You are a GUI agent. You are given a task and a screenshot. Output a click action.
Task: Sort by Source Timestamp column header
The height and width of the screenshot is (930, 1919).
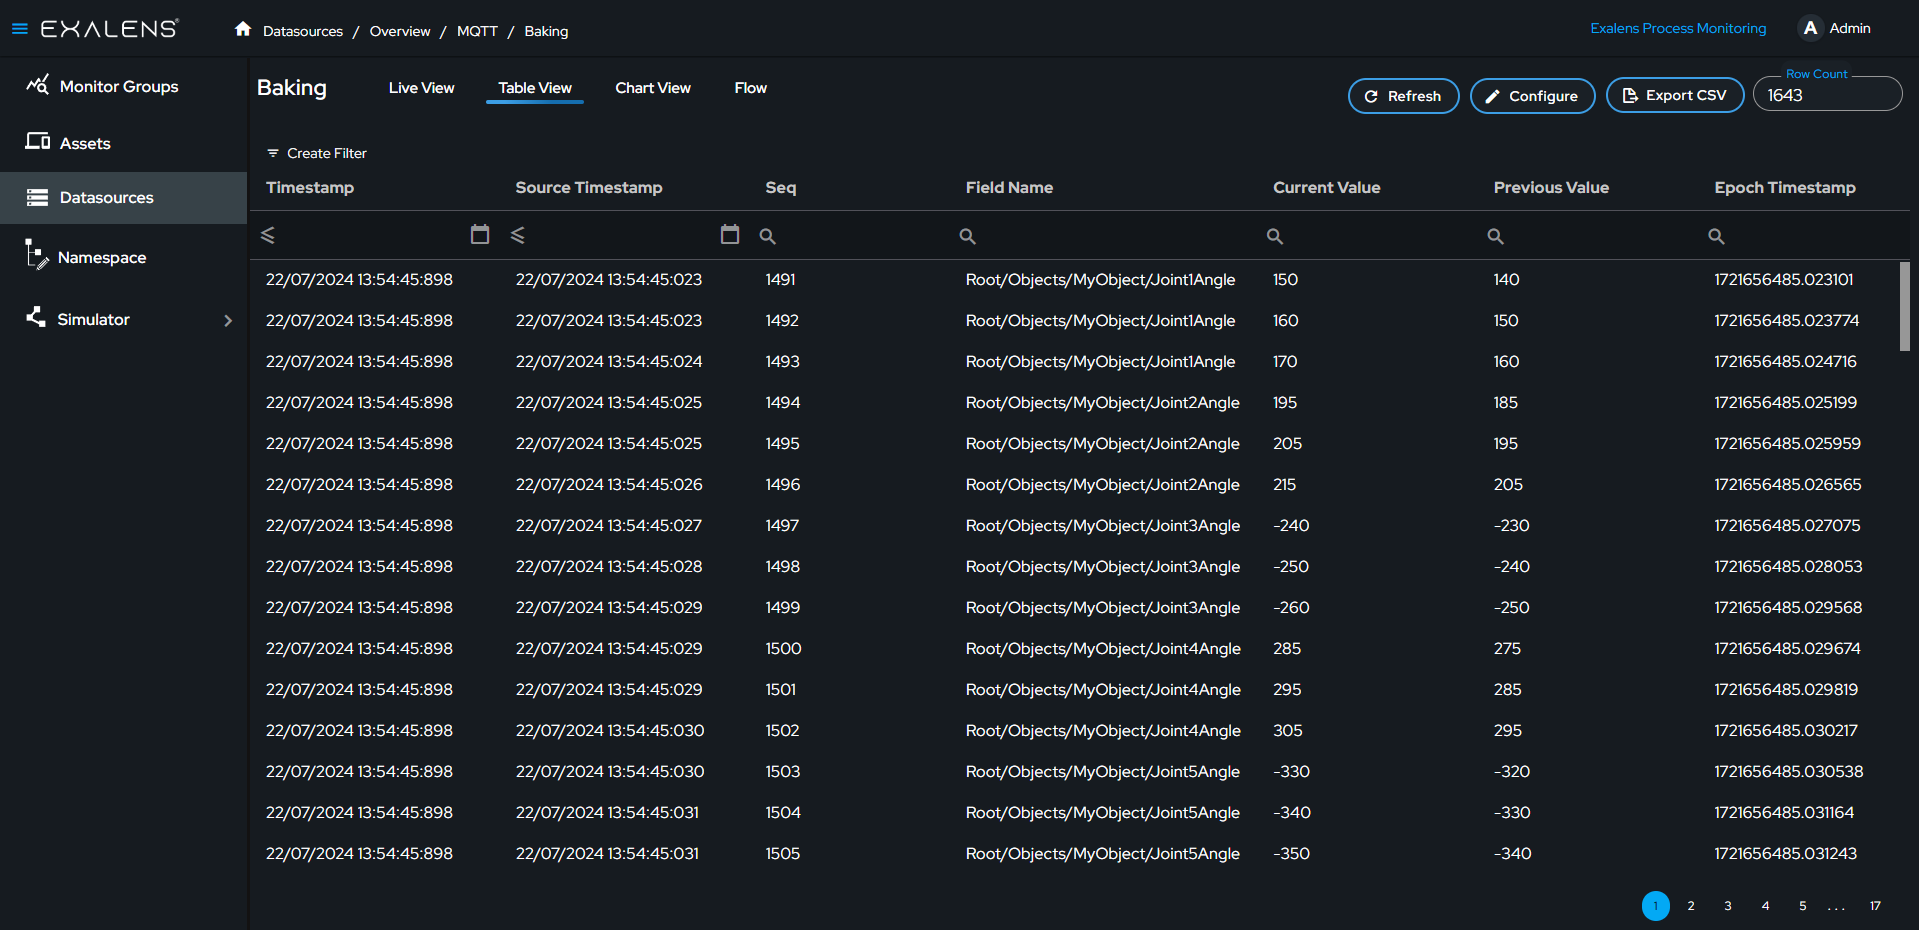coord(589,187)
